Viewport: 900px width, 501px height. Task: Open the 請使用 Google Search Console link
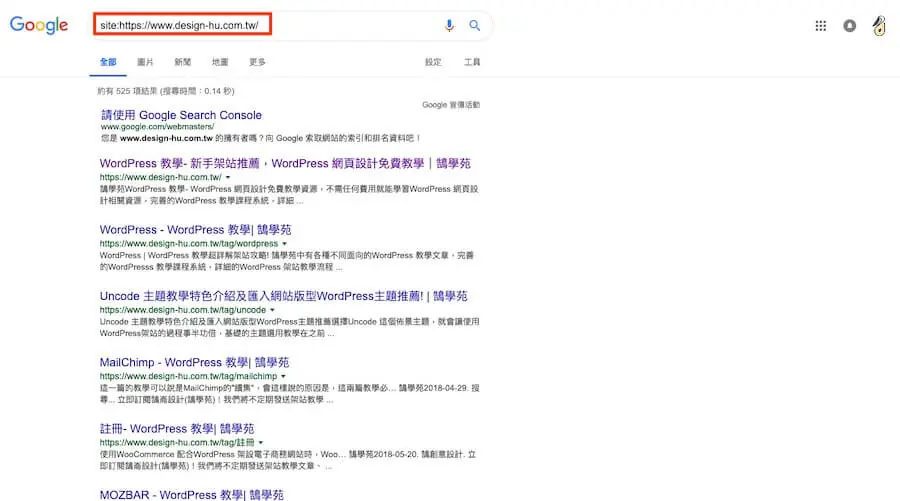(181, 115)
